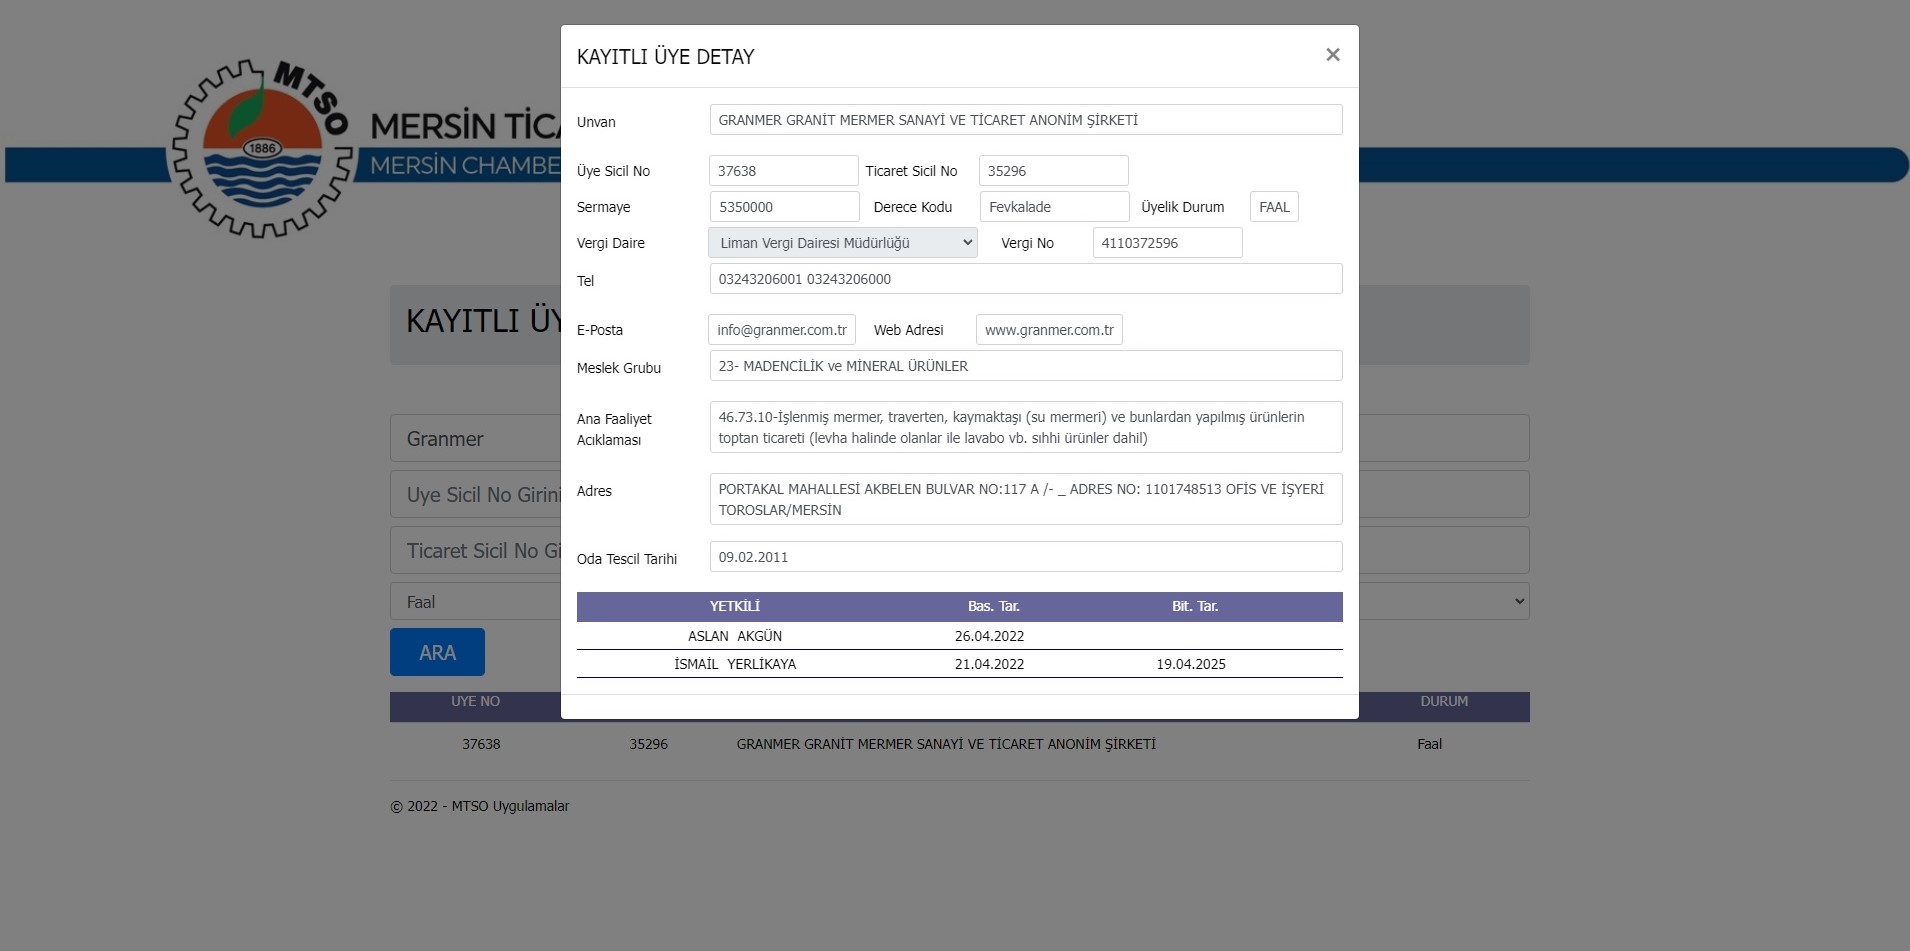Click the Sermaye field showing 5350000
The image size is (1910, 951).
(784, 207)
